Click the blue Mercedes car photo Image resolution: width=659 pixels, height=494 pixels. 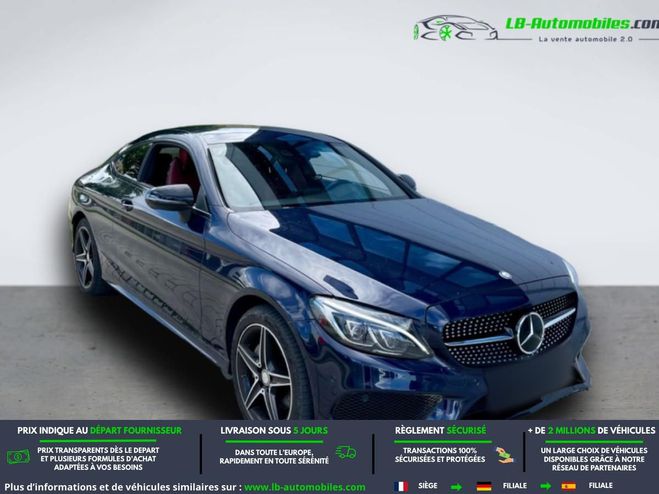(330, 272)
